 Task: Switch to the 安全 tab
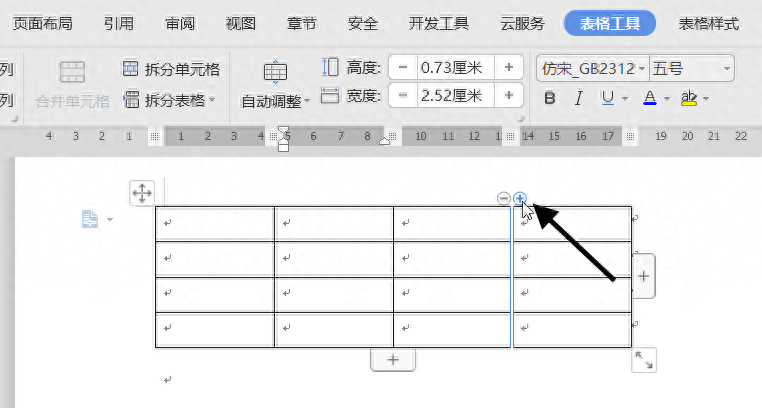[363, 23]
